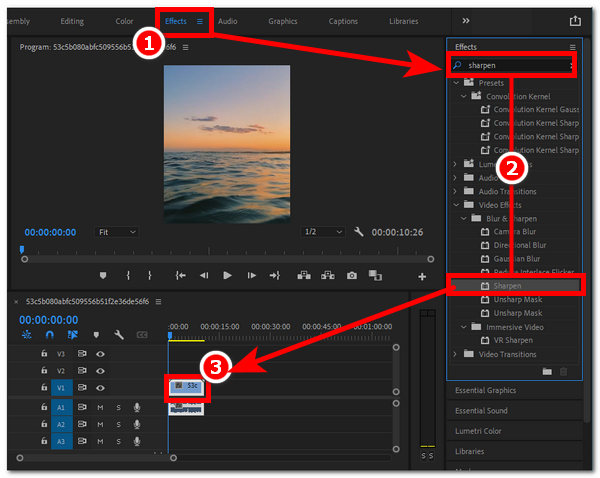Open timeline display settings wrench
Screen dimensions: 600x478
click(119, 335)
